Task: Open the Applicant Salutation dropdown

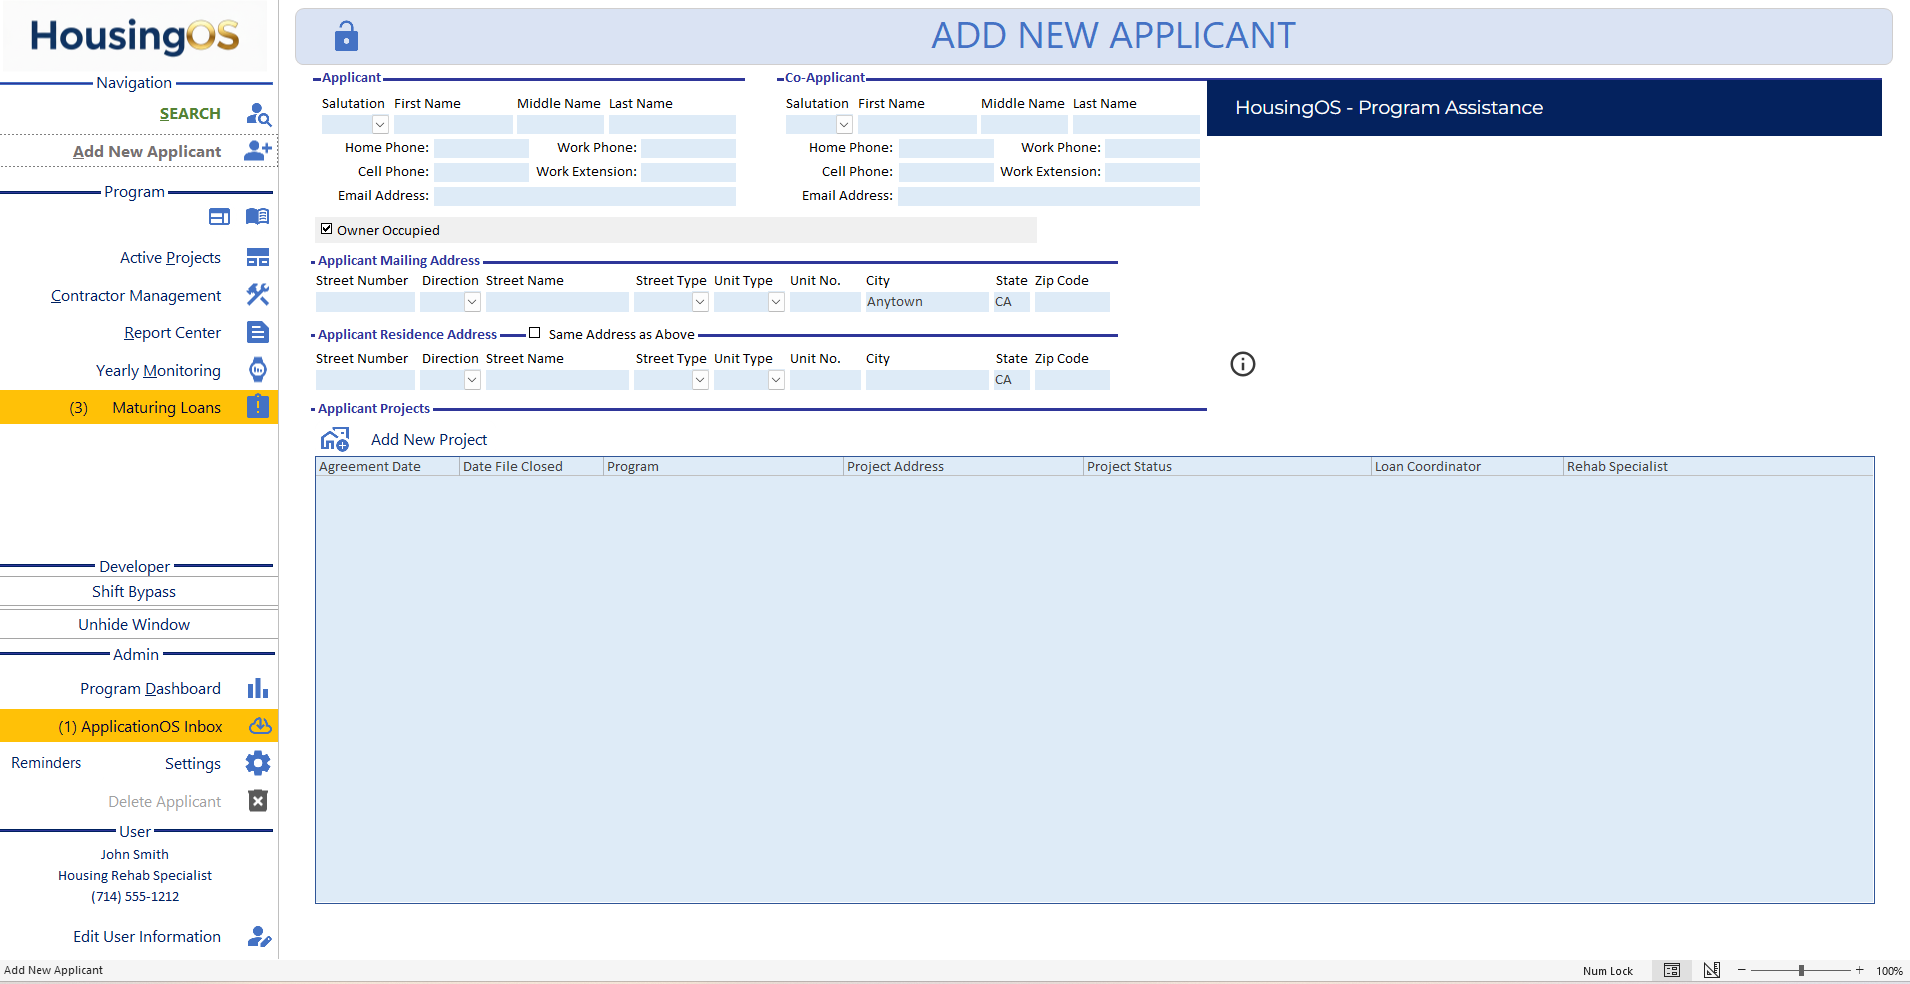Action: tap(380, 125)
